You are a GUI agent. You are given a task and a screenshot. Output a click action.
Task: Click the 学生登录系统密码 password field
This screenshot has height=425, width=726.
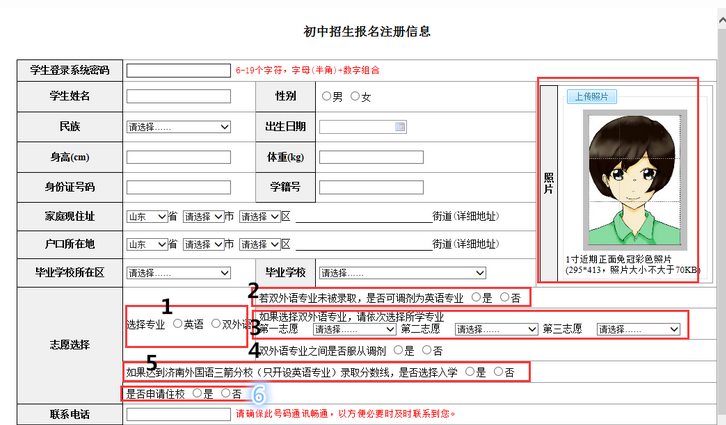(178, 70)
